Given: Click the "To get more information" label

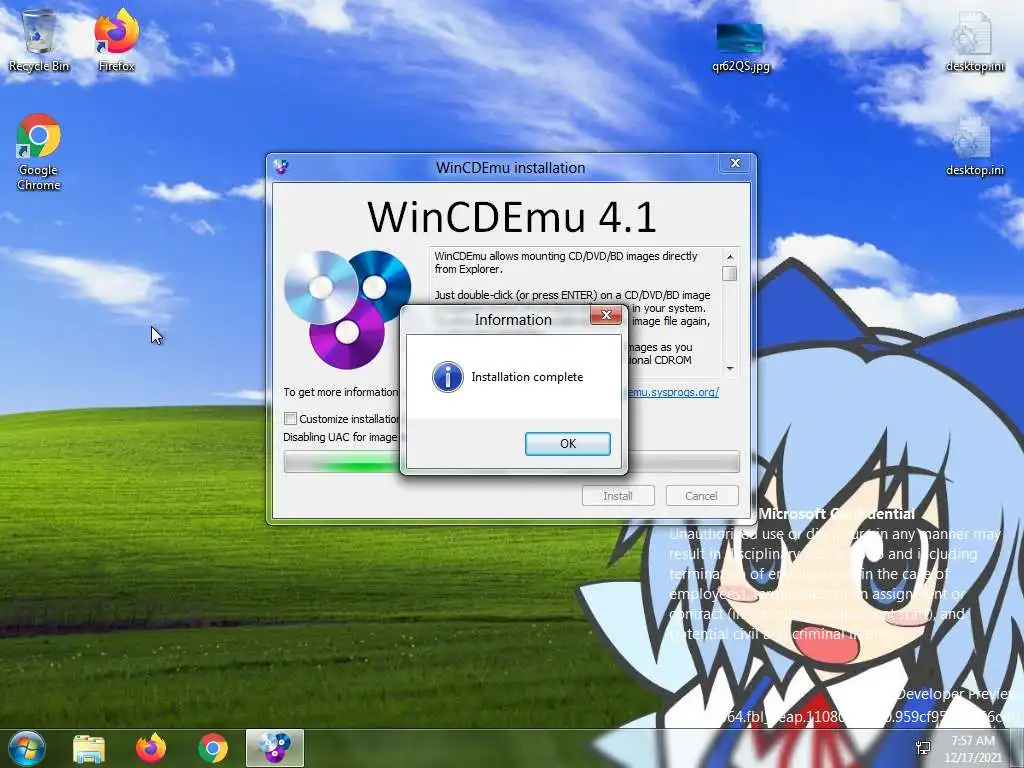Looking at the screenshot, I should tap(340, 392).
